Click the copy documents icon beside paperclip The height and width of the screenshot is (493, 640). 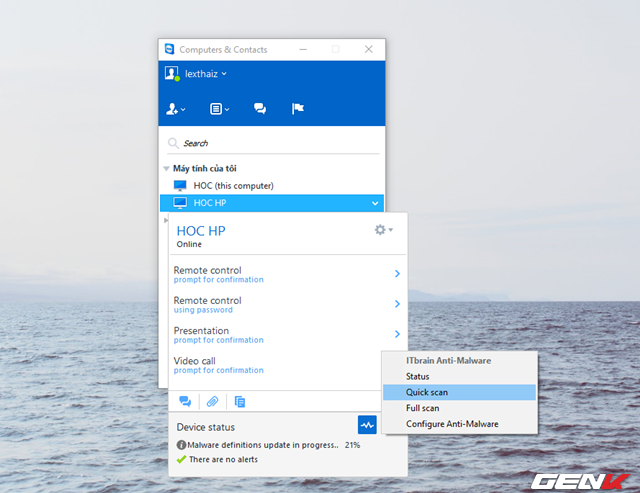coord(240,401)
